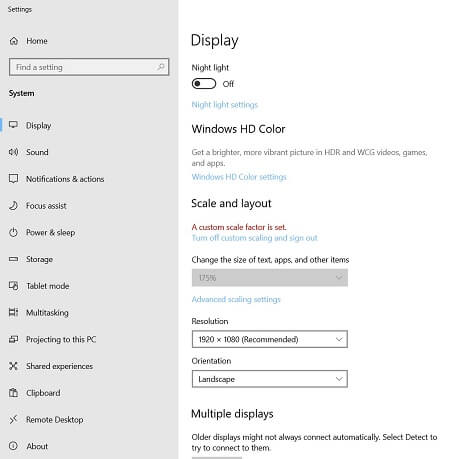
Task: Click the search magnifier icon
Action: click(161, 67)
